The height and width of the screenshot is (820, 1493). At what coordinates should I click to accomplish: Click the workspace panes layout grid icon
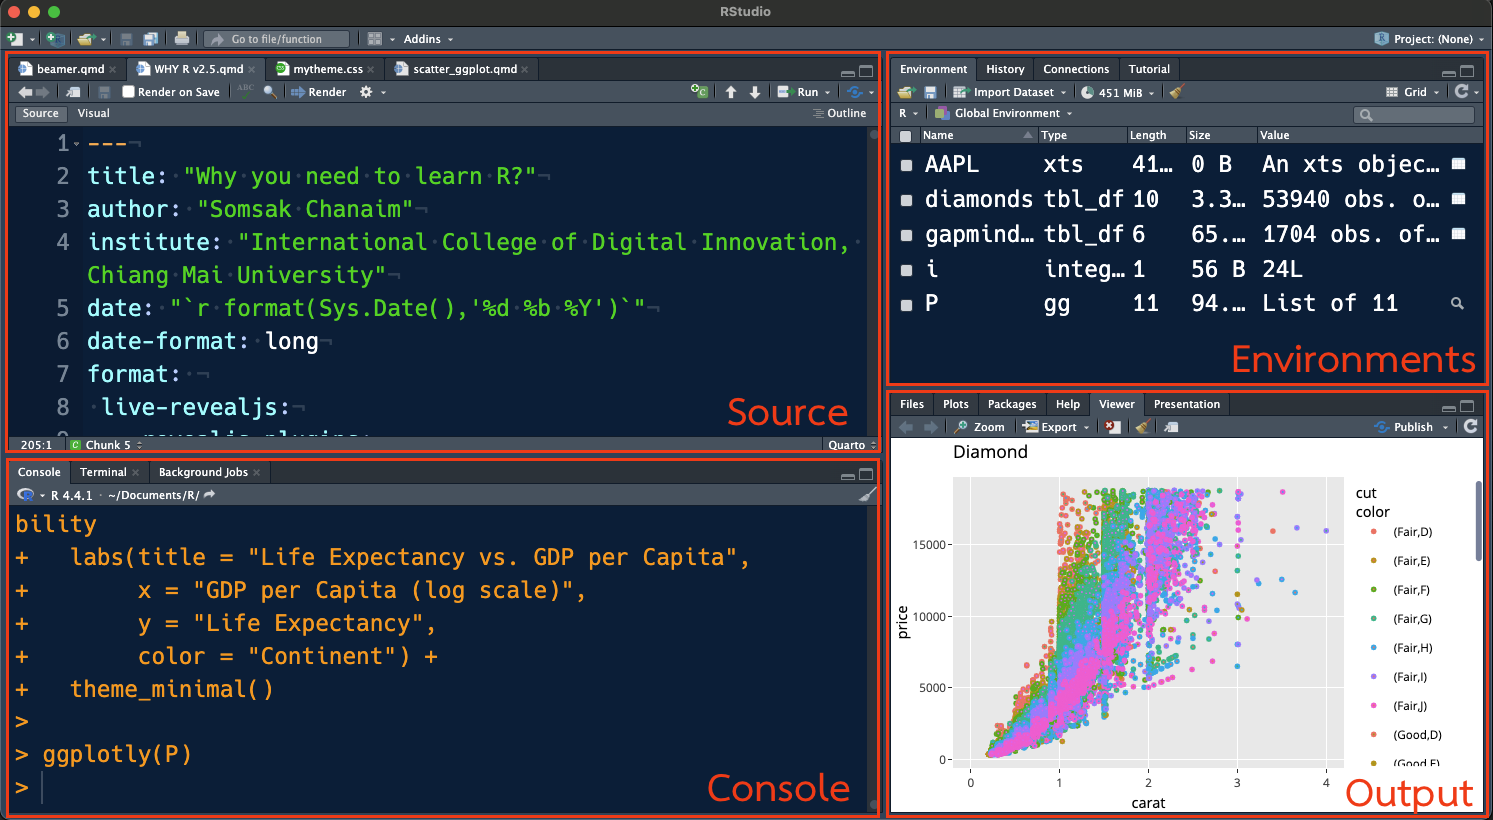click(375, 39)
